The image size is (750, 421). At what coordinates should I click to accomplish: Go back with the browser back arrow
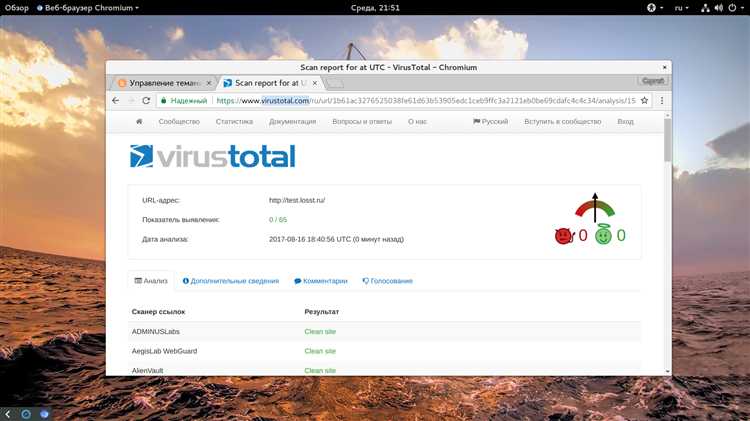(x=115, y=100)
